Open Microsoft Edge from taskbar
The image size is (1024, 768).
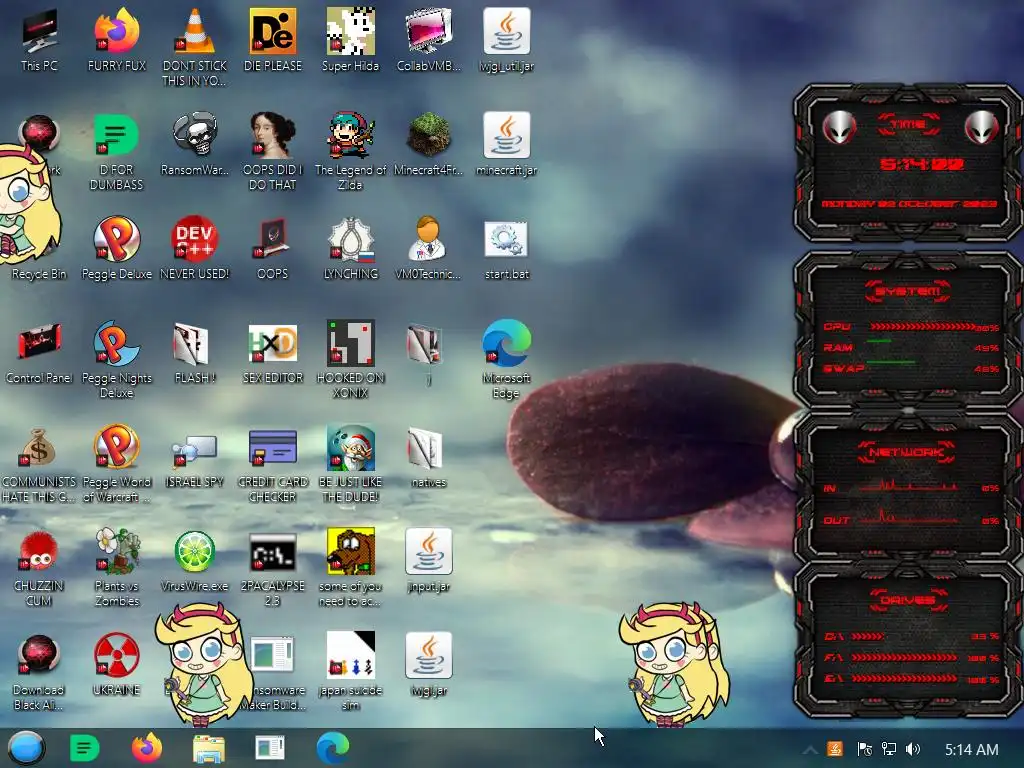333,748
